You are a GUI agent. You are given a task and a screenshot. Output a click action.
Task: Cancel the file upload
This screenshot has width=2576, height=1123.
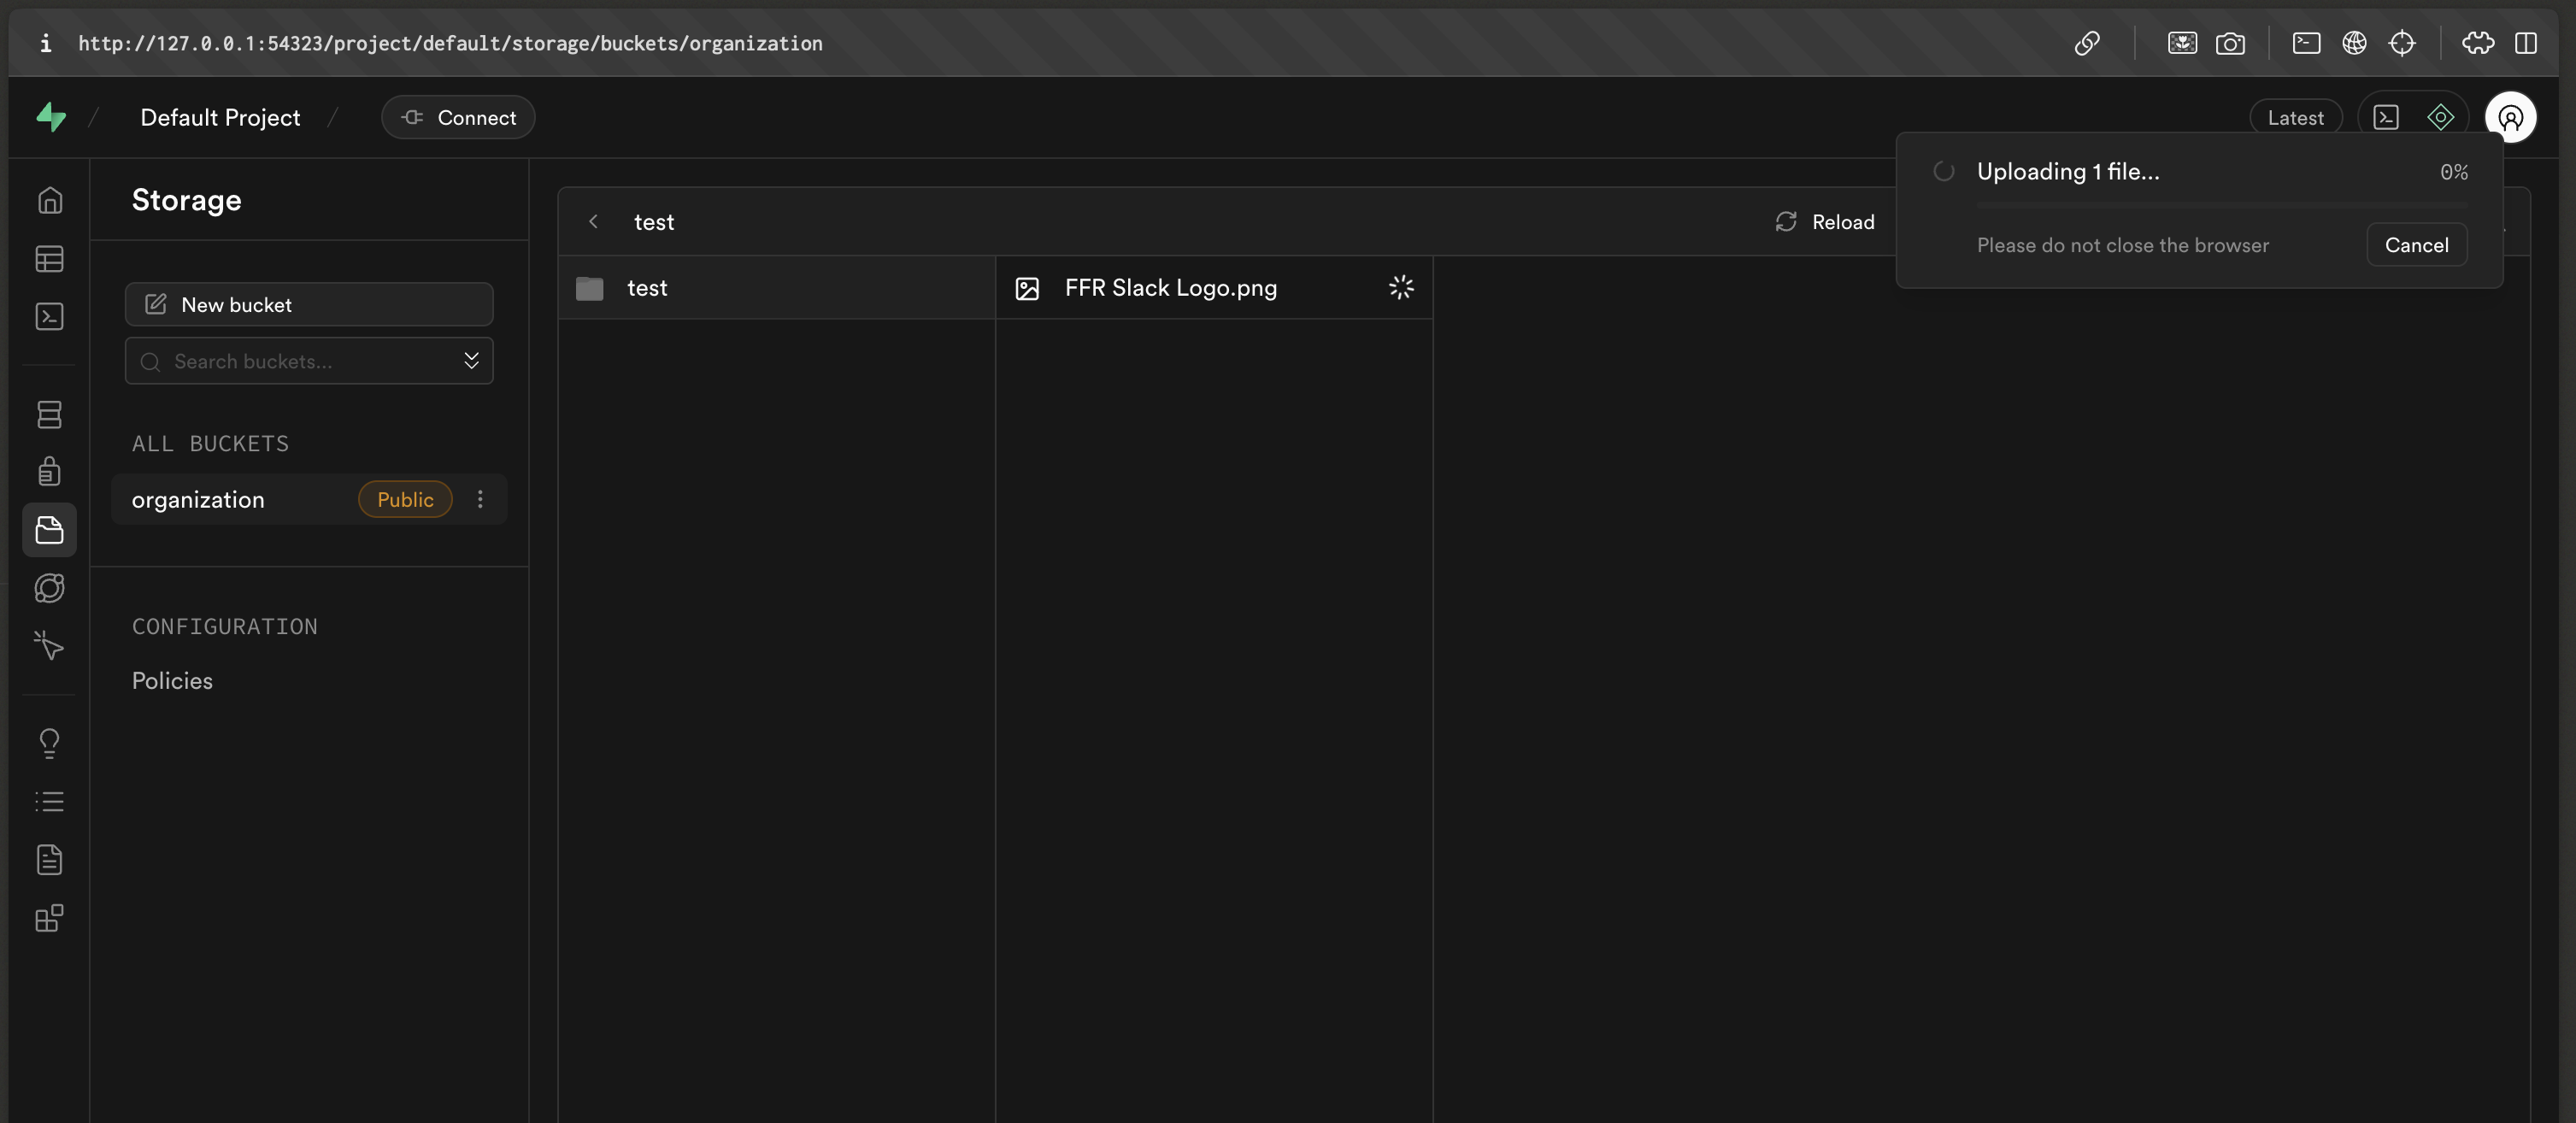(x=2416, y=245)
